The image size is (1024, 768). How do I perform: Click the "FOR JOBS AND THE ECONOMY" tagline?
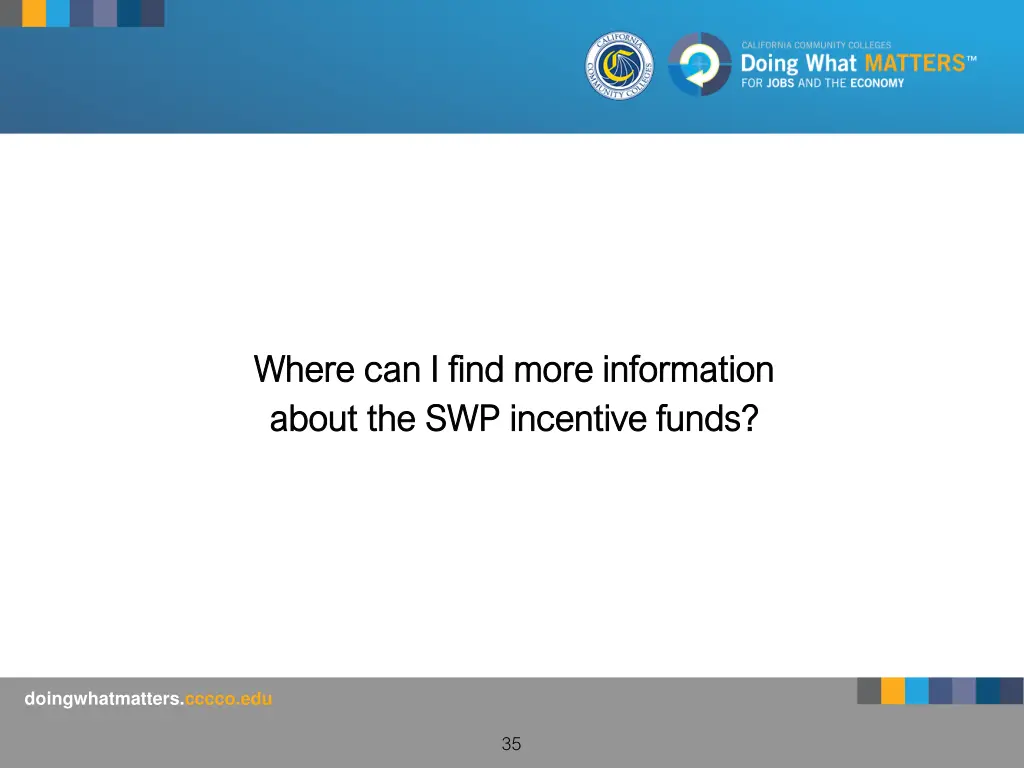(x=822, y=83)
